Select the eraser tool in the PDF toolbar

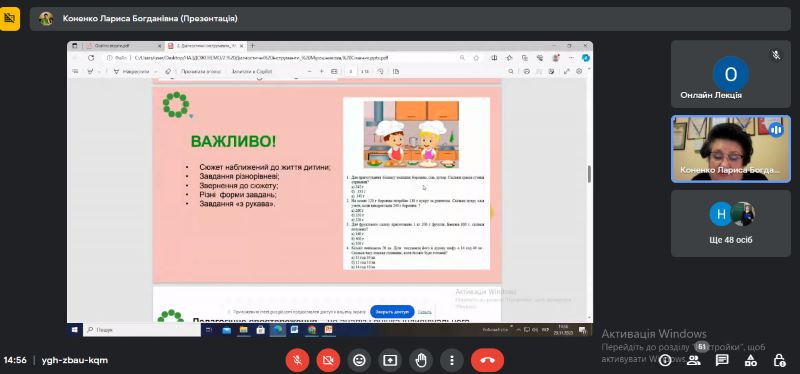click(x=167, y=71)
